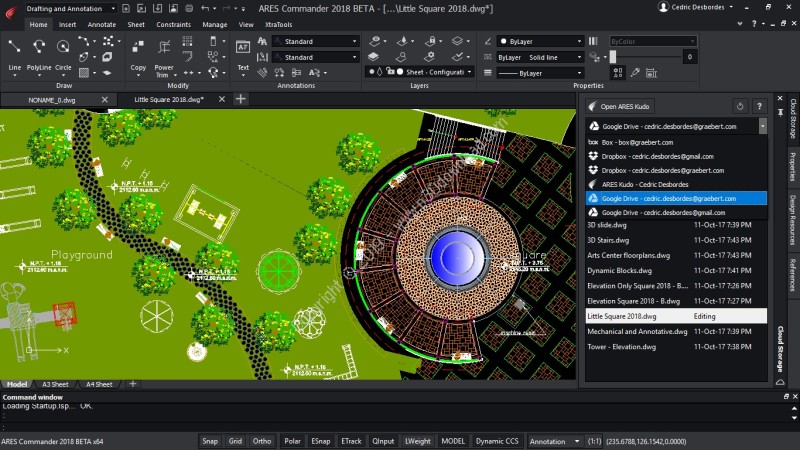
Task: Add a new drawing tab with plus
Action: tap(241, 99)
